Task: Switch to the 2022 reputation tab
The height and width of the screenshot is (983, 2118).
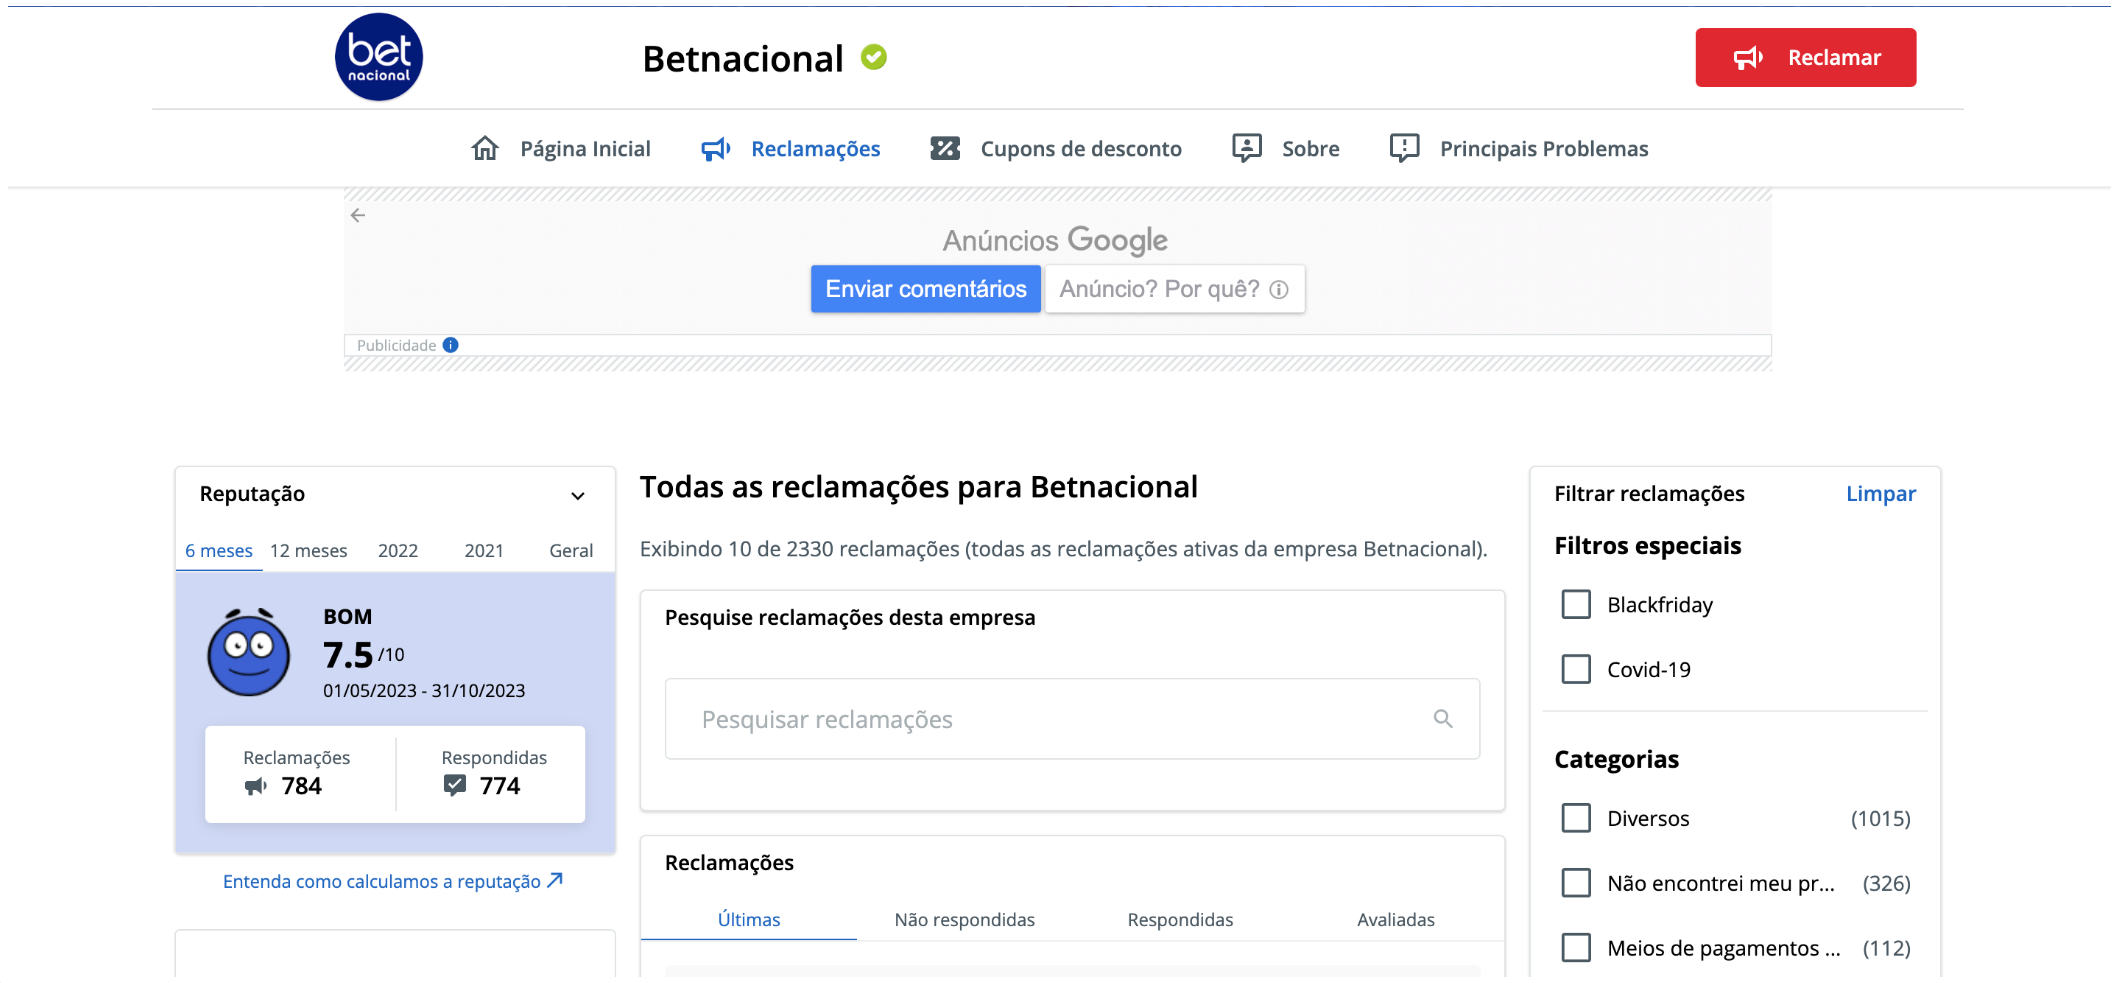Action: pos(398,551)
